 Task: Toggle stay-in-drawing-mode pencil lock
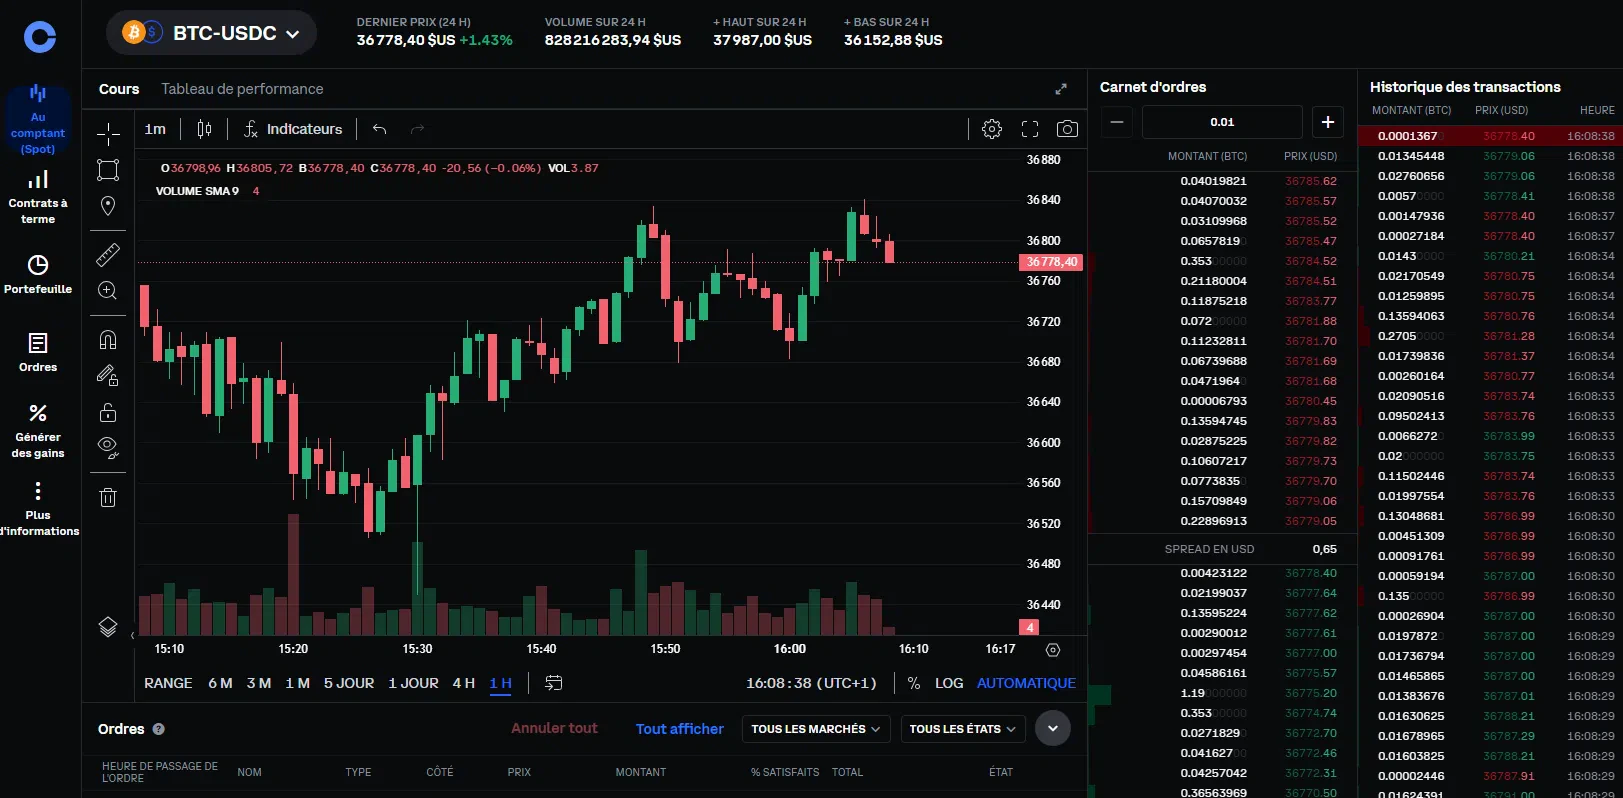click(108, 375)
